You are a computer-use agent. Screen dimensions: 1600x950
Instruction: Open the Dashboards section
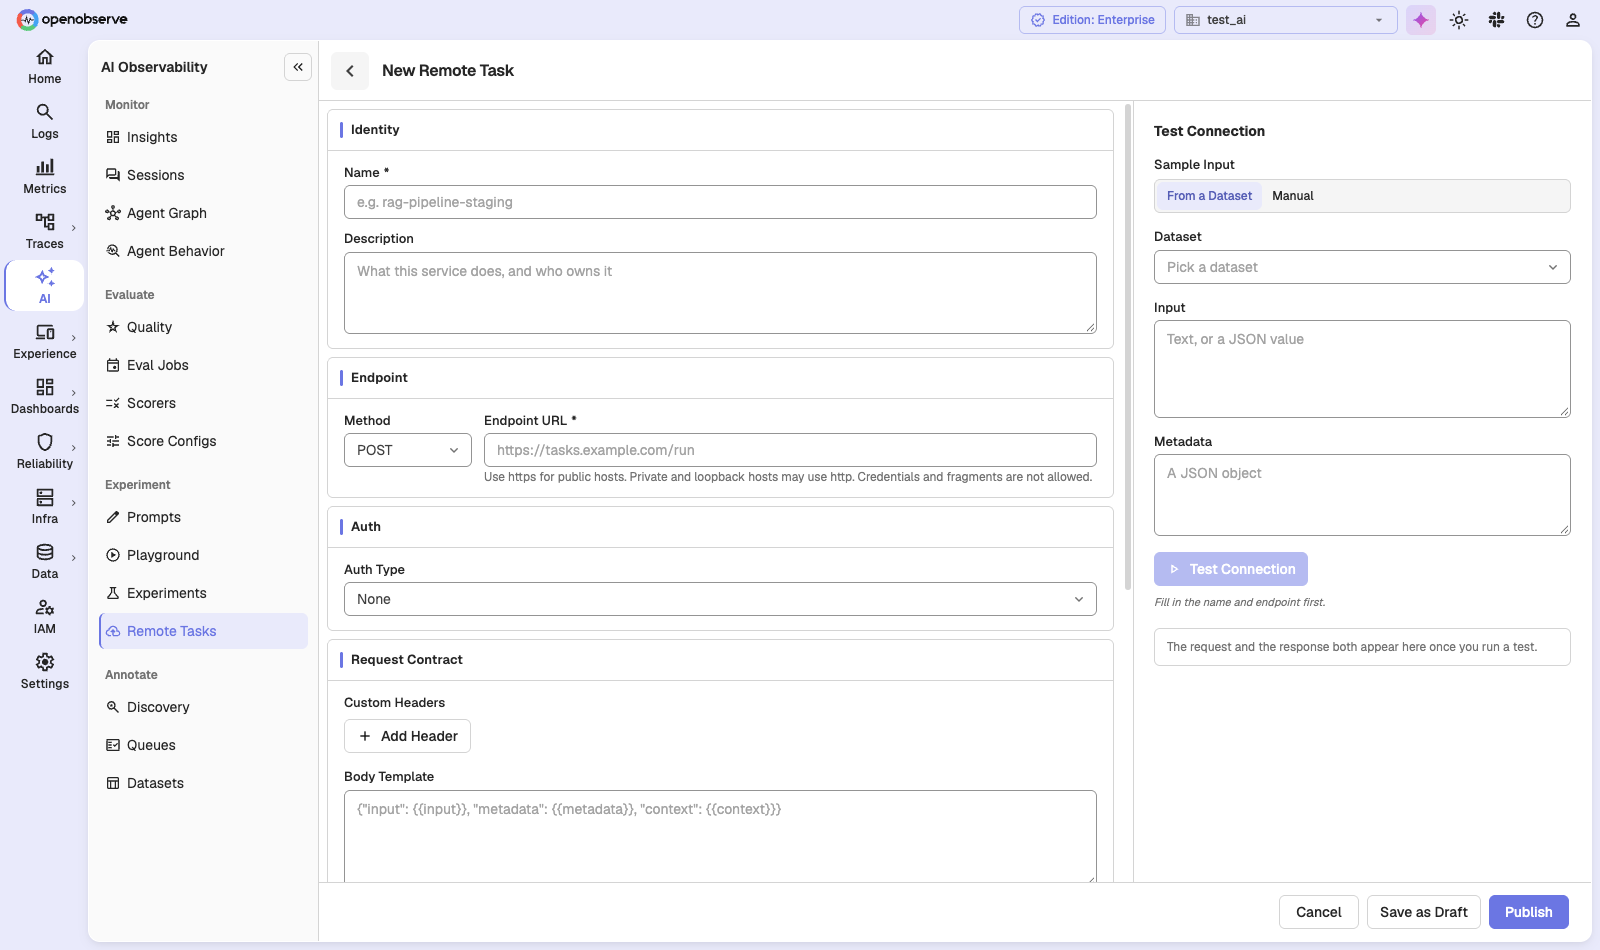pos(44,397)
